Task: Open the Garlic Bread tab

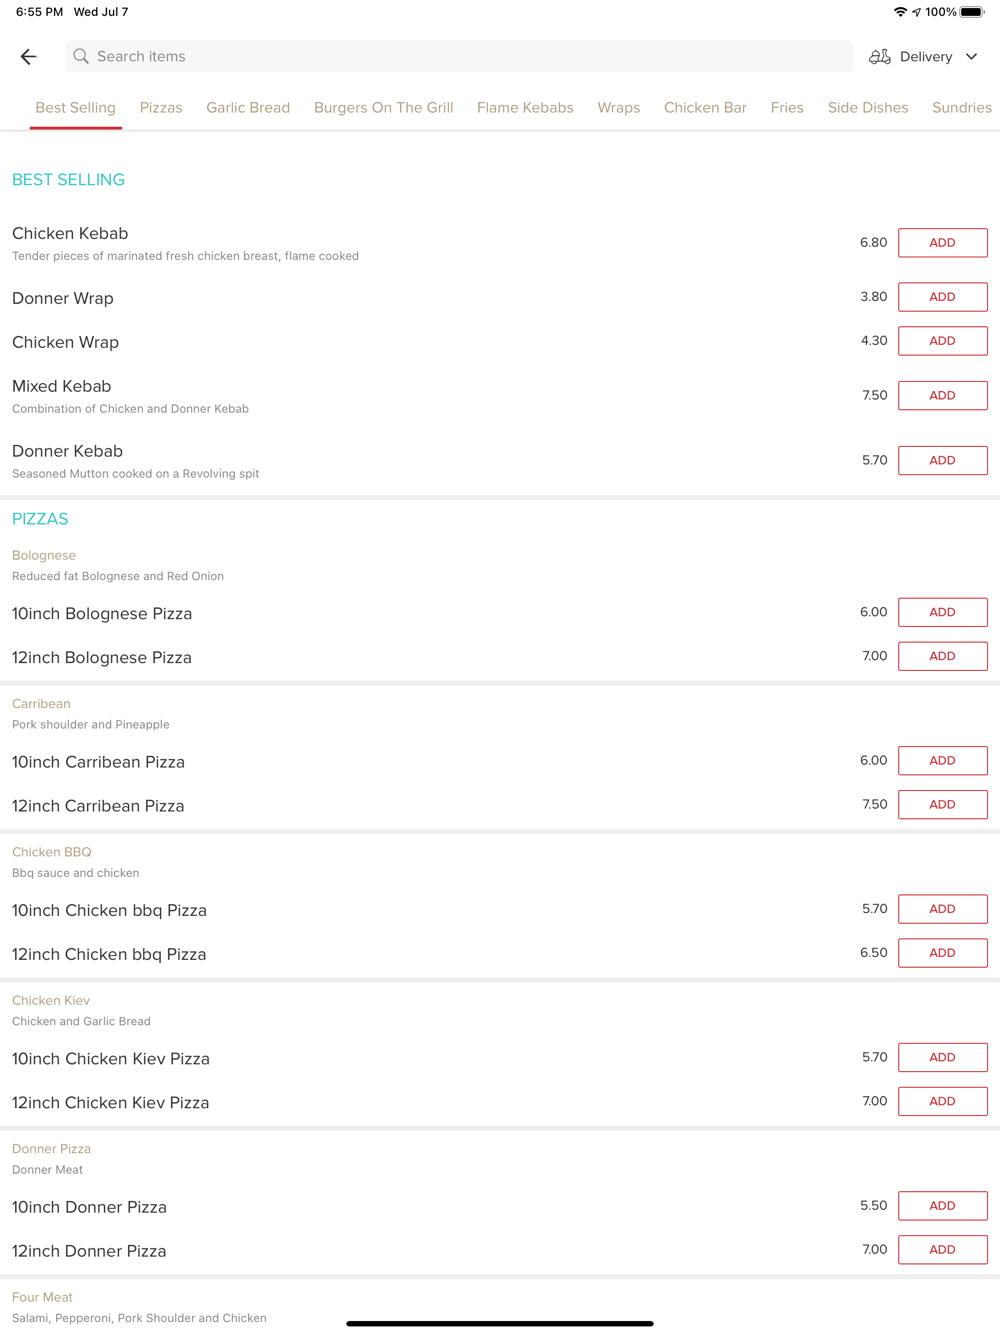Action: coord(248,108)
